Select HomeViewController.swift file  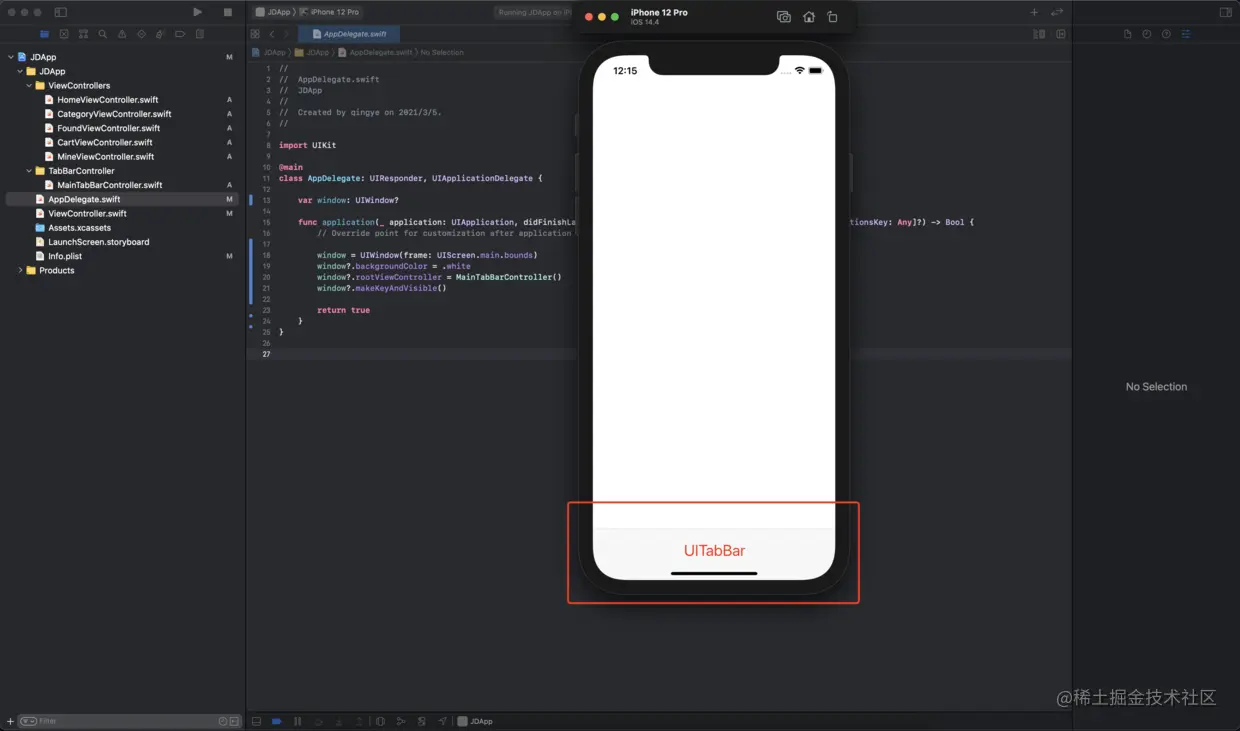(107, 100)
